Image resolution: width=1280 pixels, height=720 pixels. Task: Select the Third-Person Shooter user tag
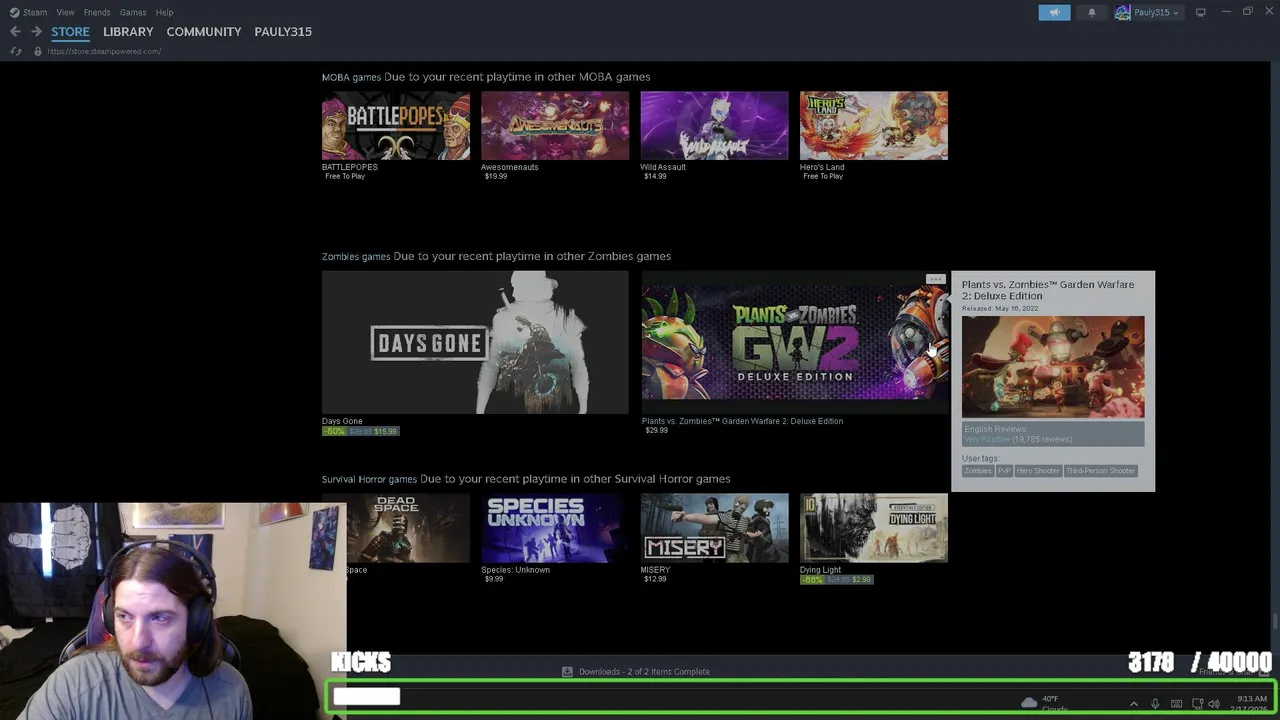(1100, 471)
